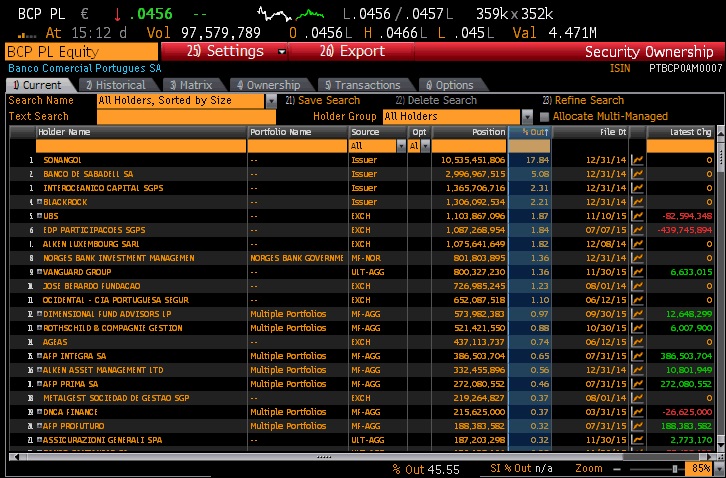Image resolution: width=726 pixels, height=478 pixels.
Task: Click the horizontal scrollbar grip
Action: pyautogui.click(x=324, y=457)
